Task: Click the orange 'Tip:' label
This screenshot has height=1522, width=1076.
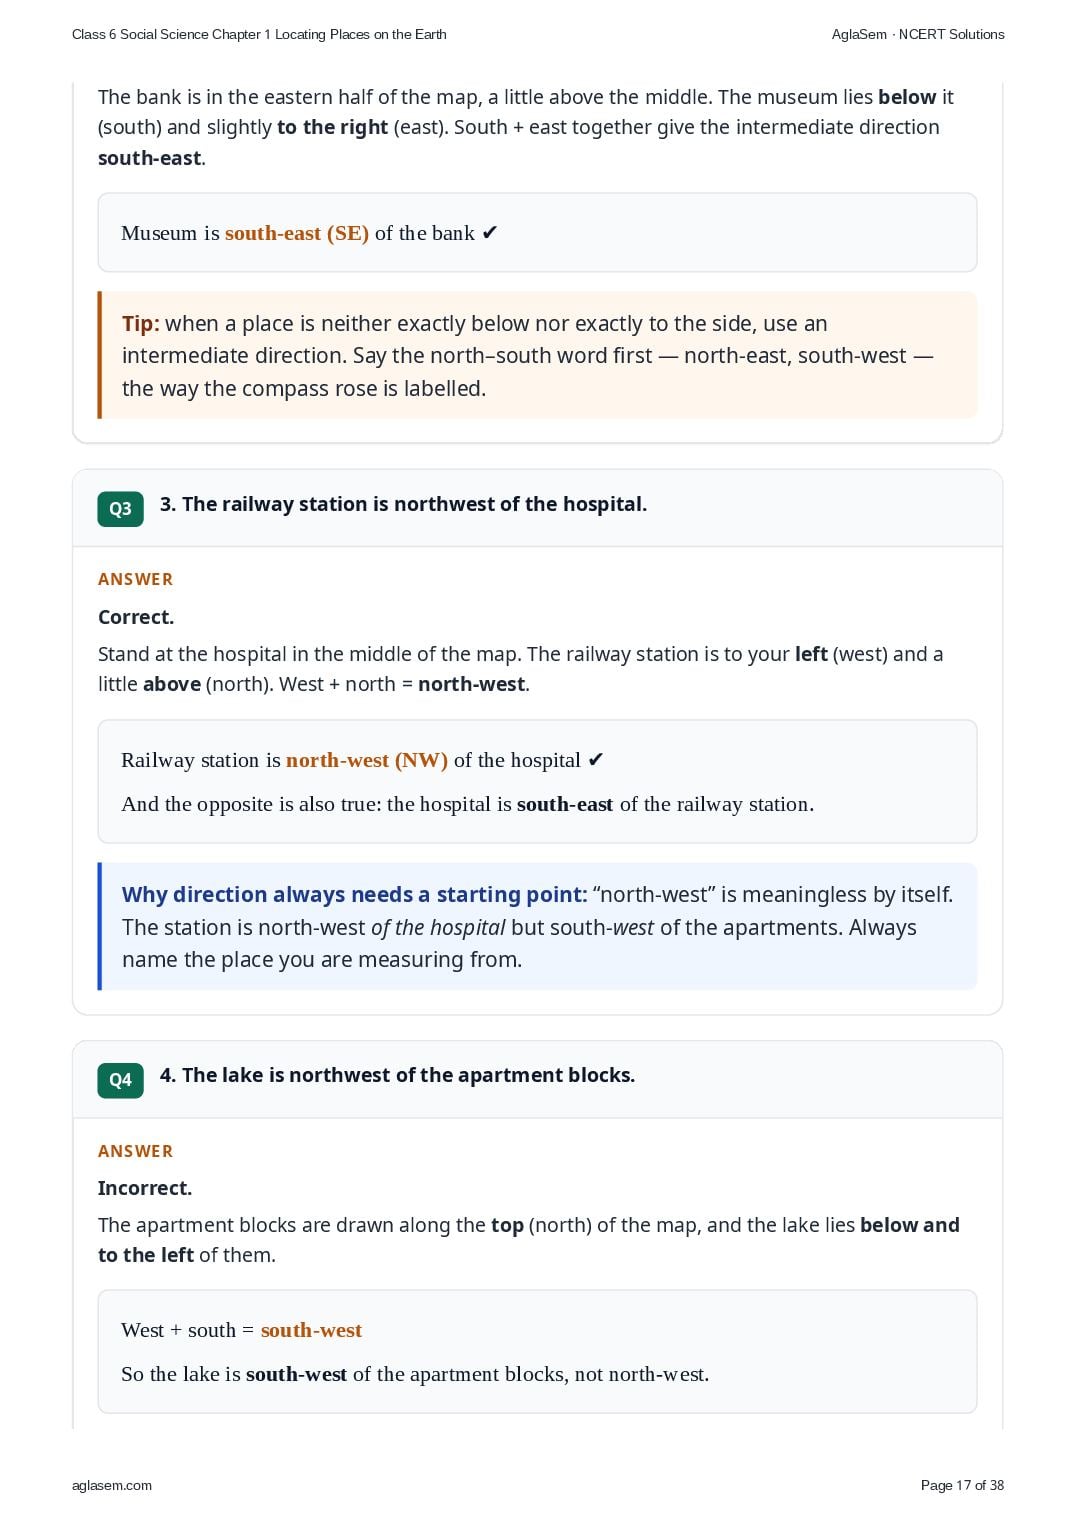Action: pos(141,324)
